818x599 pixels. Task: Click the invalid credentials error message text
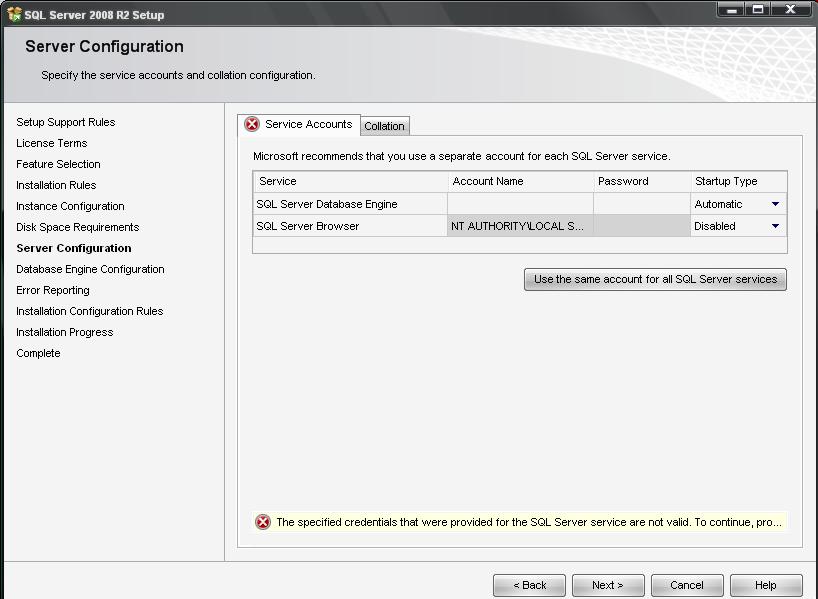(x=529, y=522)
